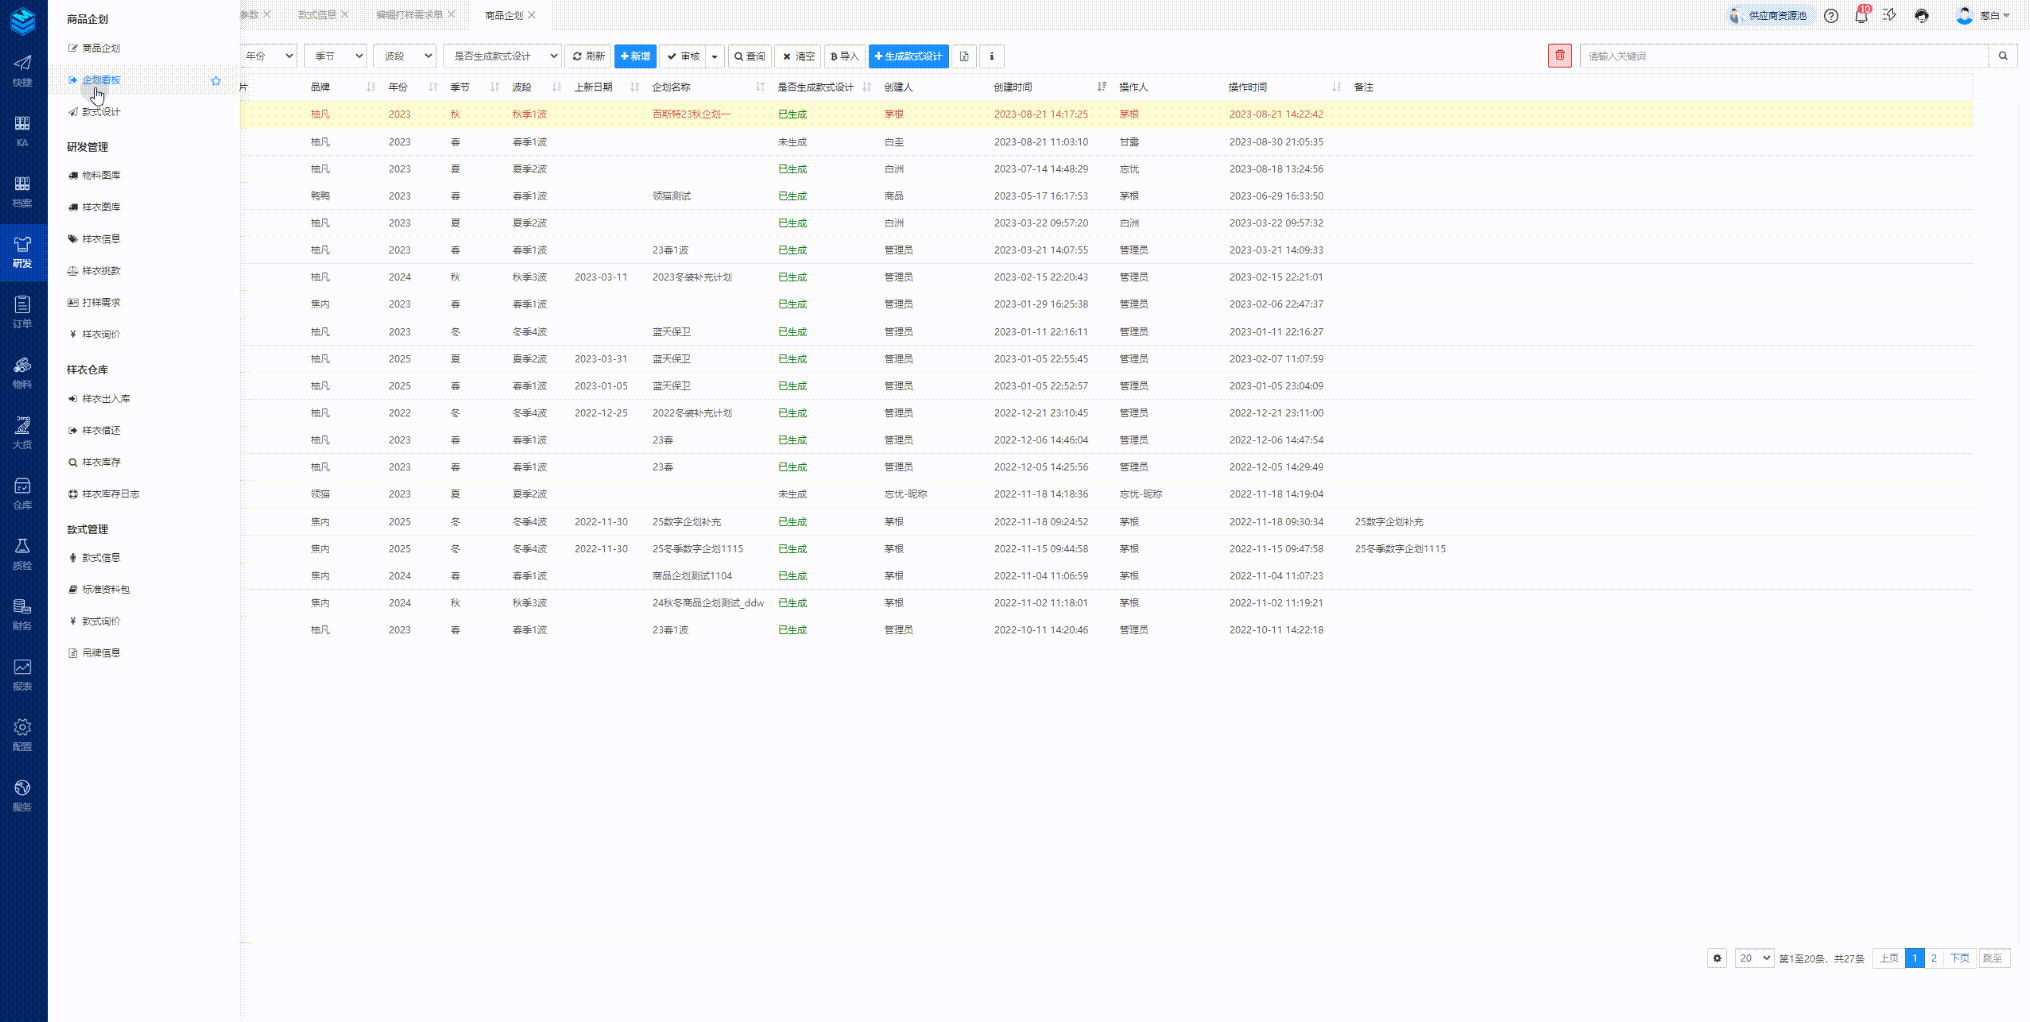Open the page size dropdown showing 20
Image resolution: width=2030 pixels, height=1022 pixels.
coord(1754,958)
